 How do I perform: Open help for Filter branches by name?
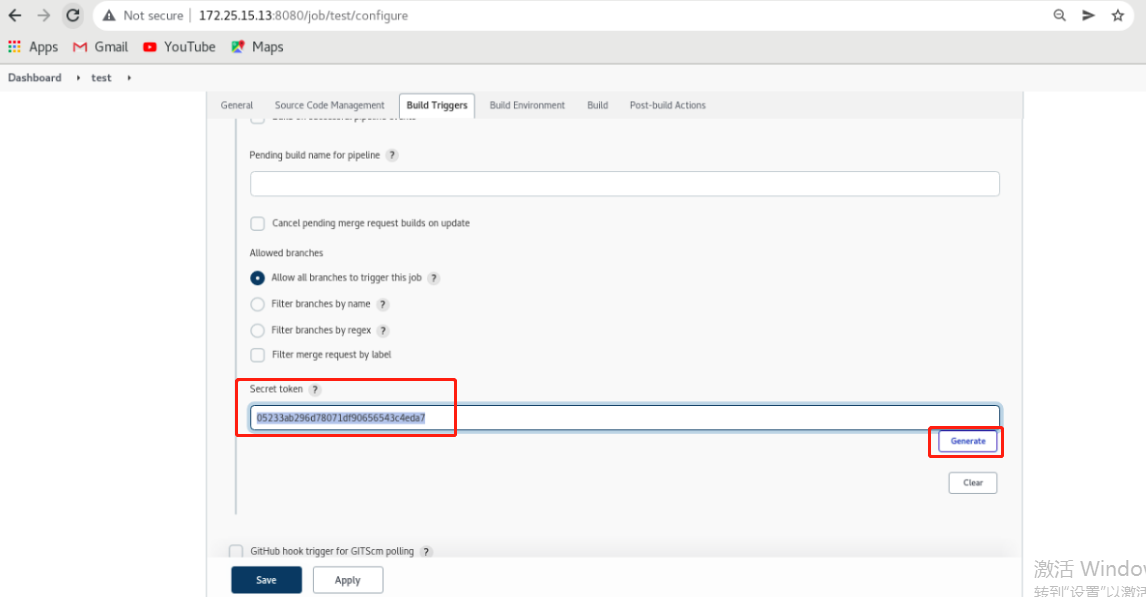click(383, 305)
